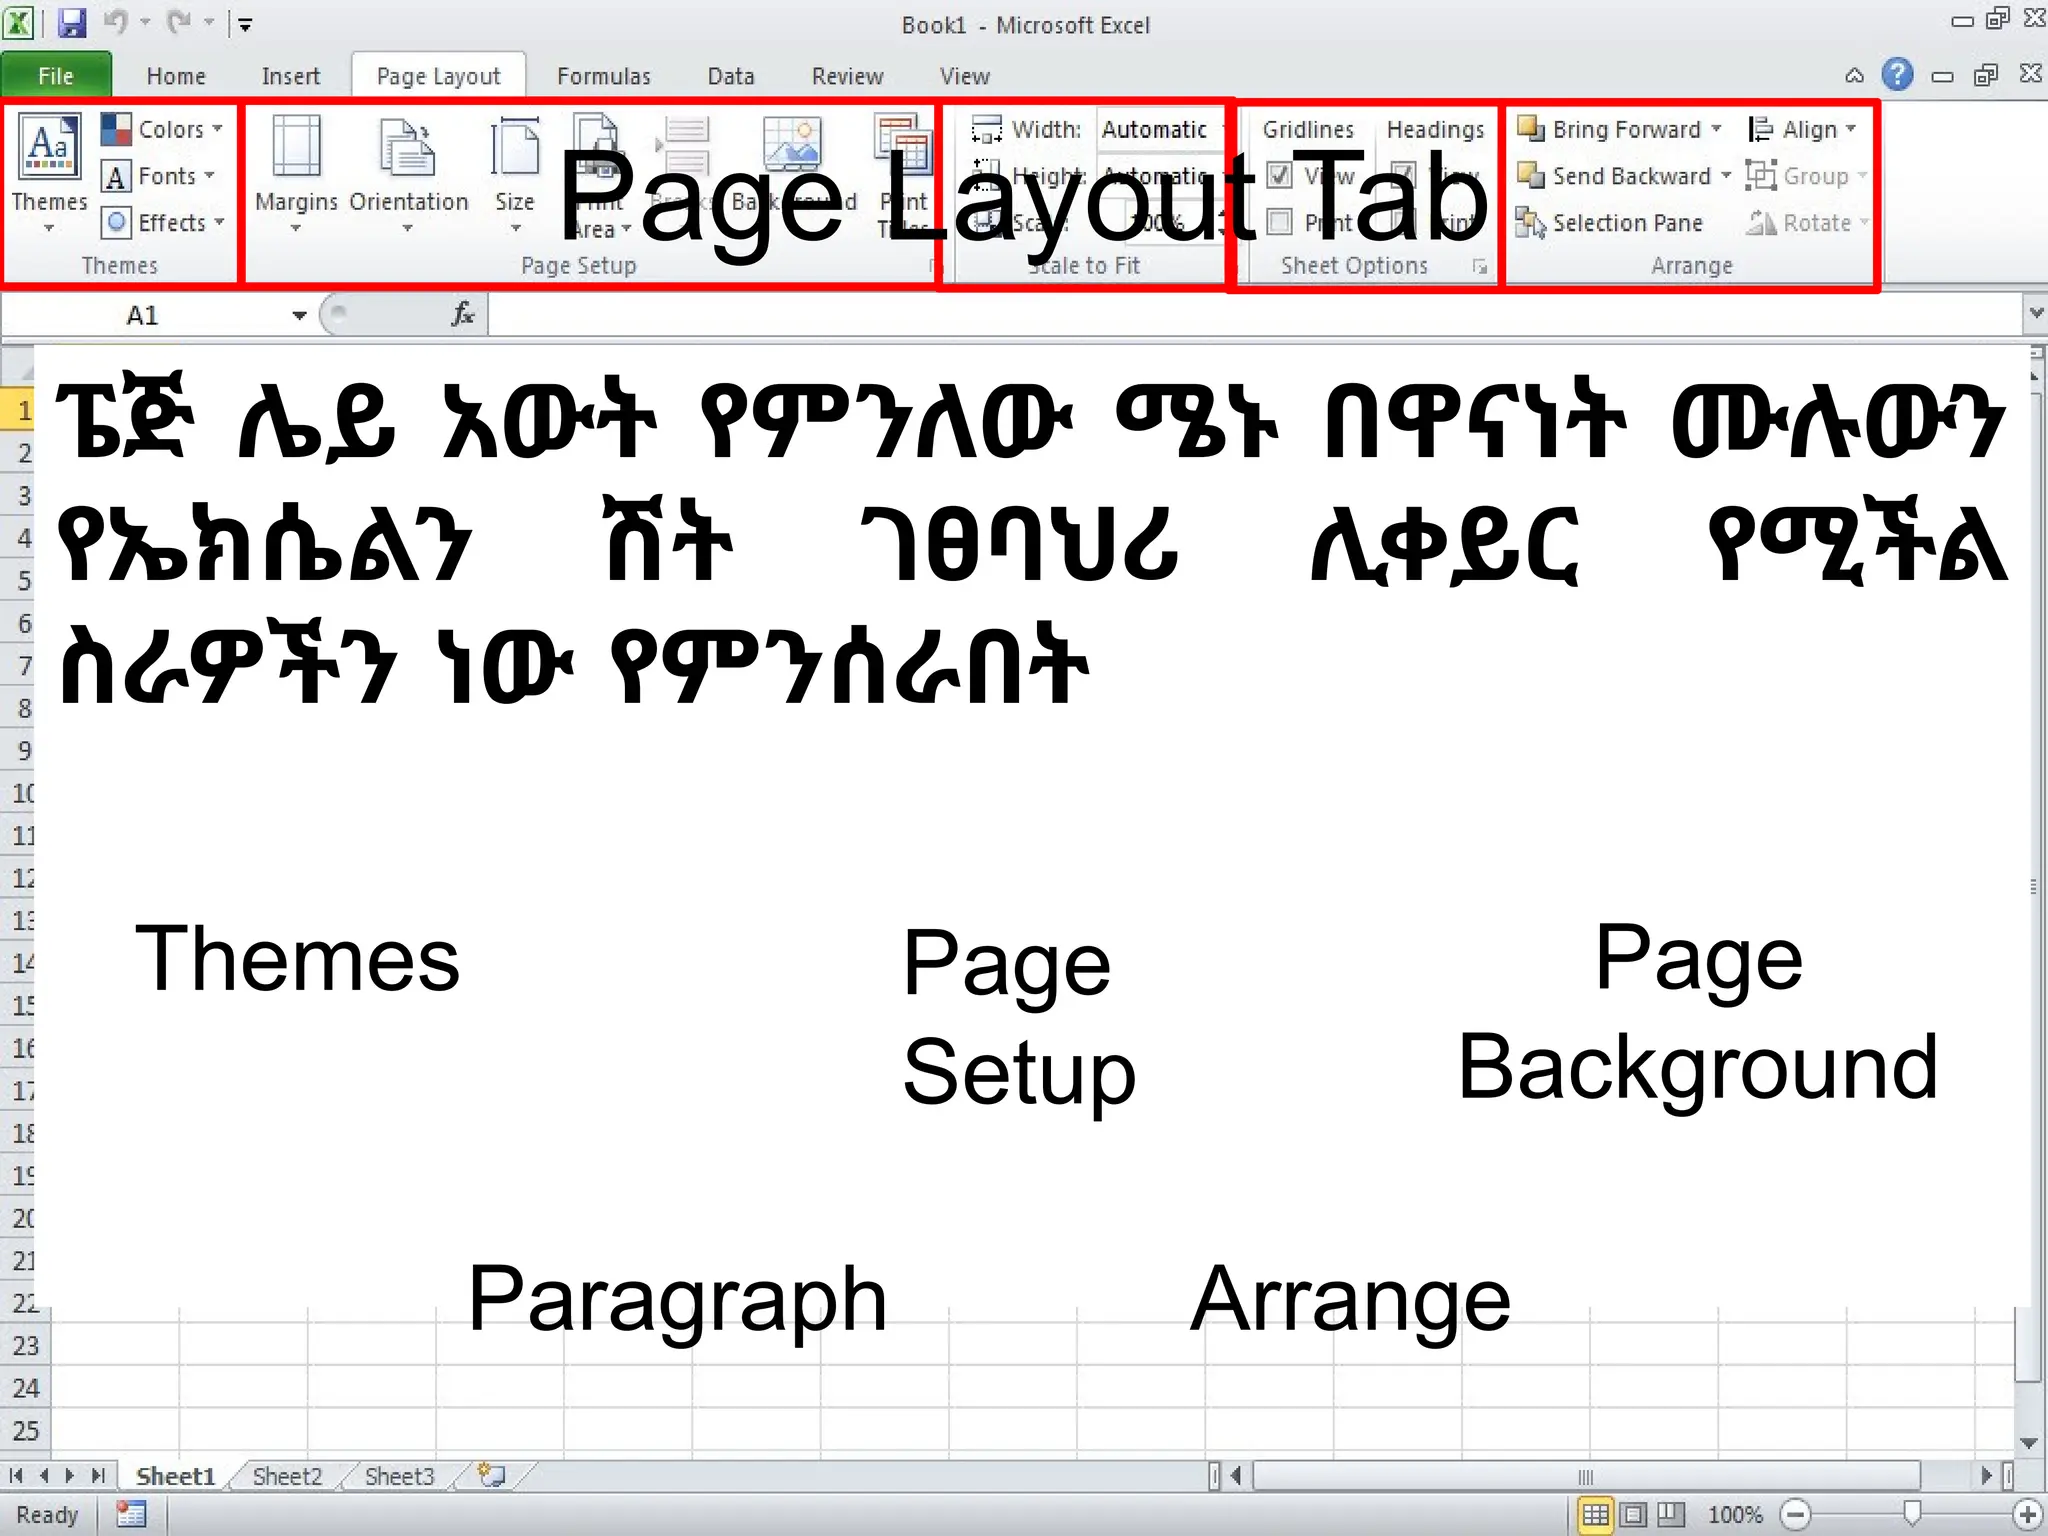Switch to the Insert tab
Viewport: 2048px width, 1536px height.
point(290,76)
